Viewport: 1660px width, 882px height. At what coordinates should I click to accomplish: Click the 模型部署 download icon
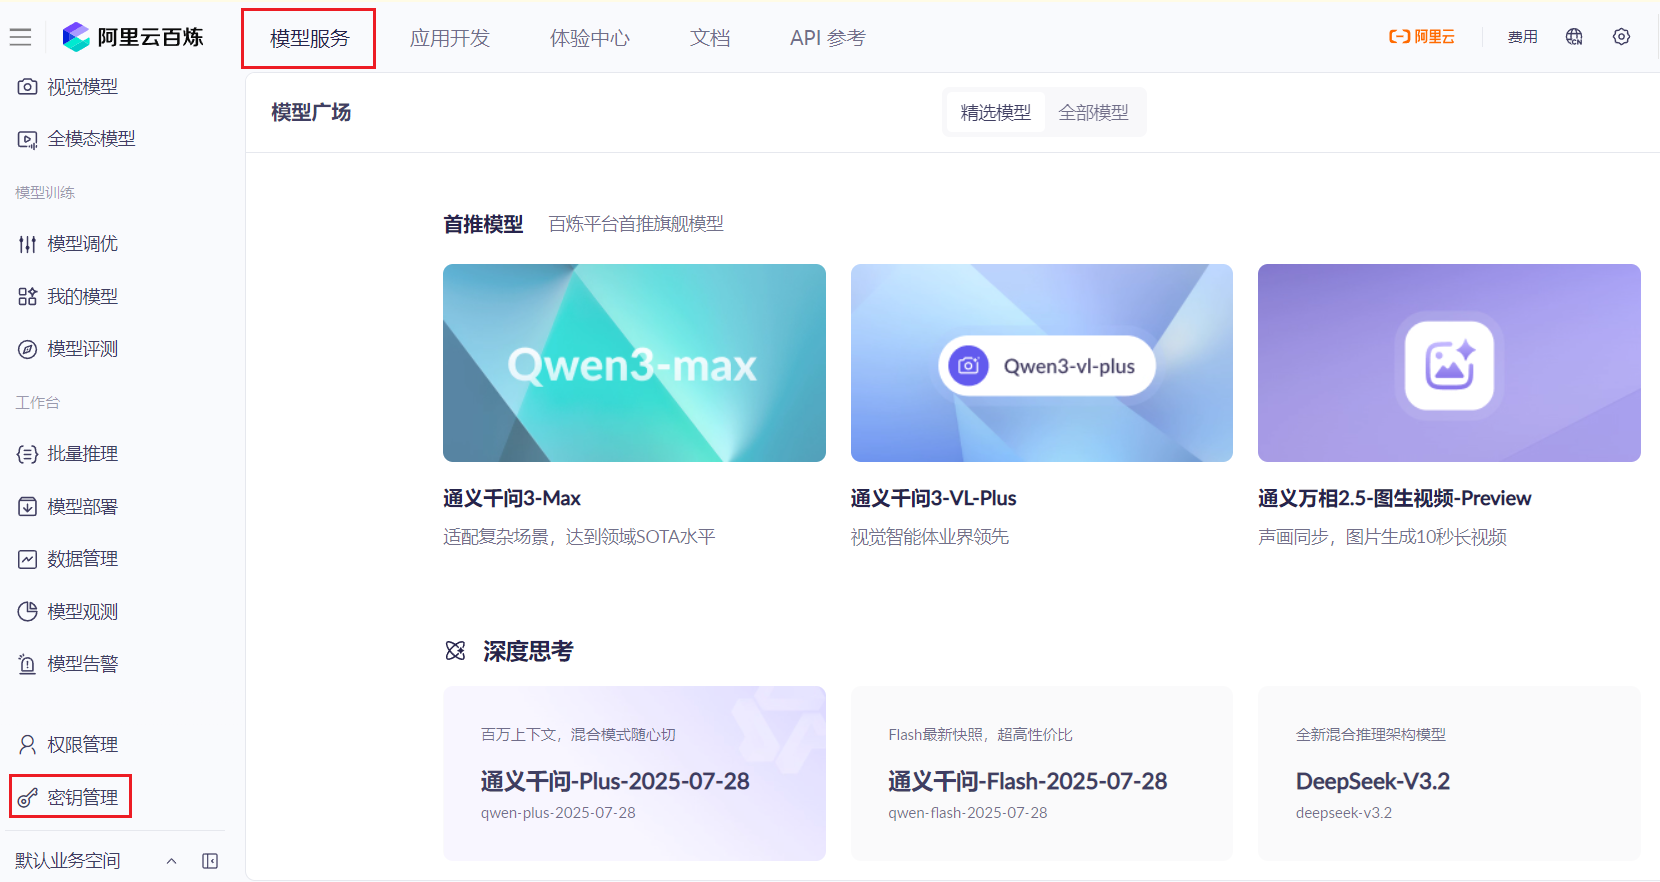pos(28,507)
